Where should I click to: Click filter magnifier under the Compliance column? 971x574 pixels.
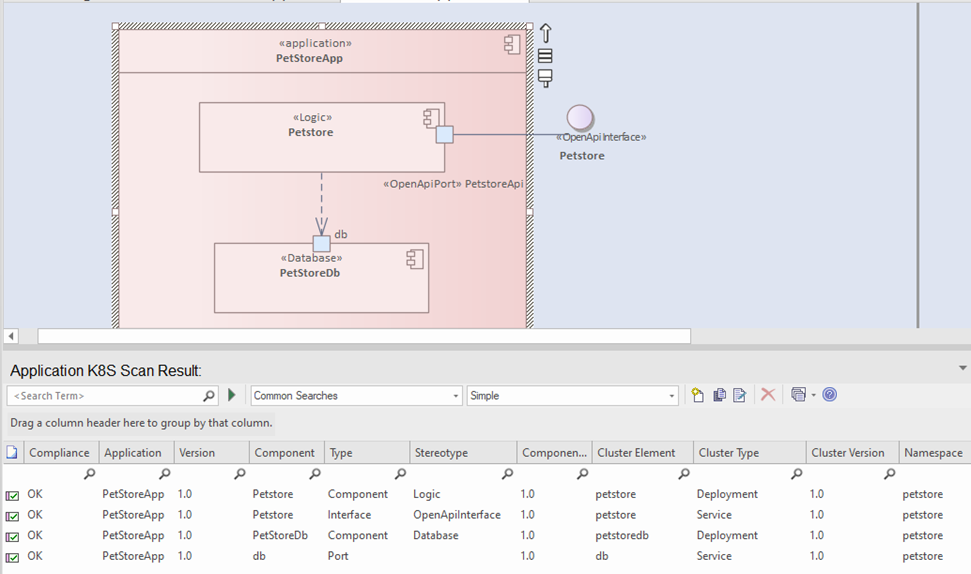click(90, 474)
